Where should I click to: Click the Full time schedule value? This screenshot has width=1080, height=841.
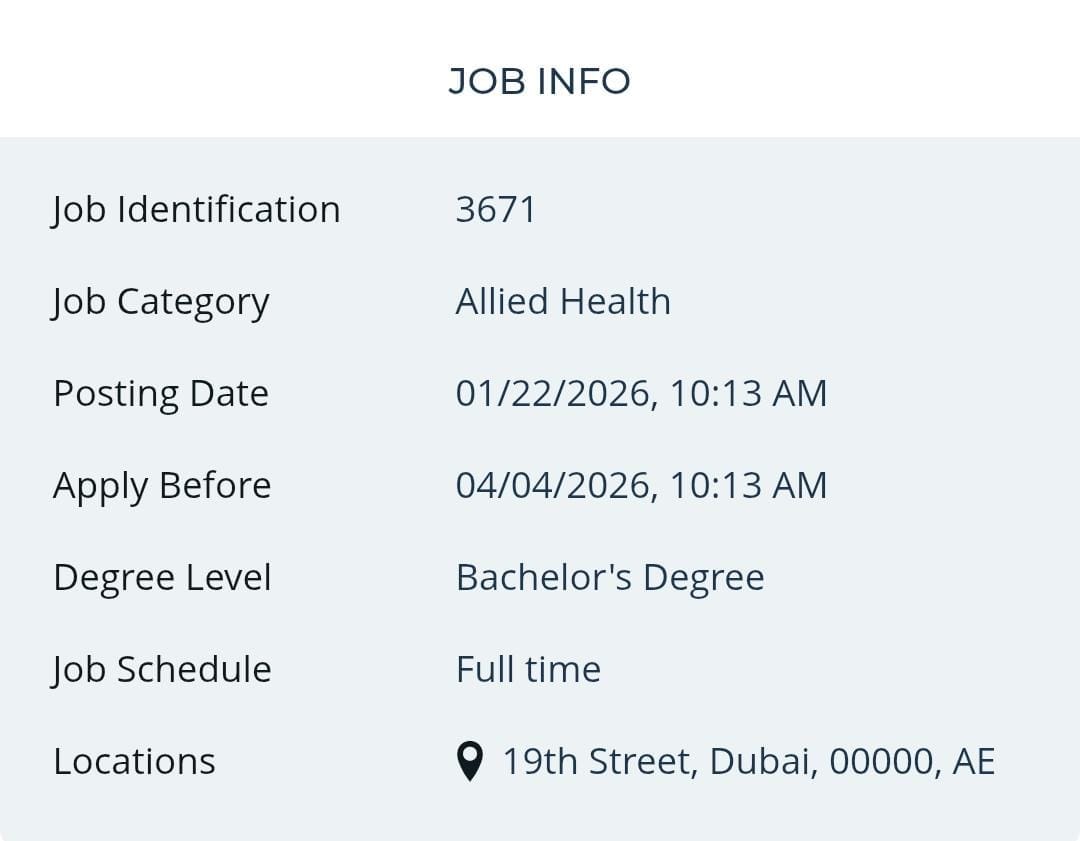pyautogui.click(x=528, y=670)
